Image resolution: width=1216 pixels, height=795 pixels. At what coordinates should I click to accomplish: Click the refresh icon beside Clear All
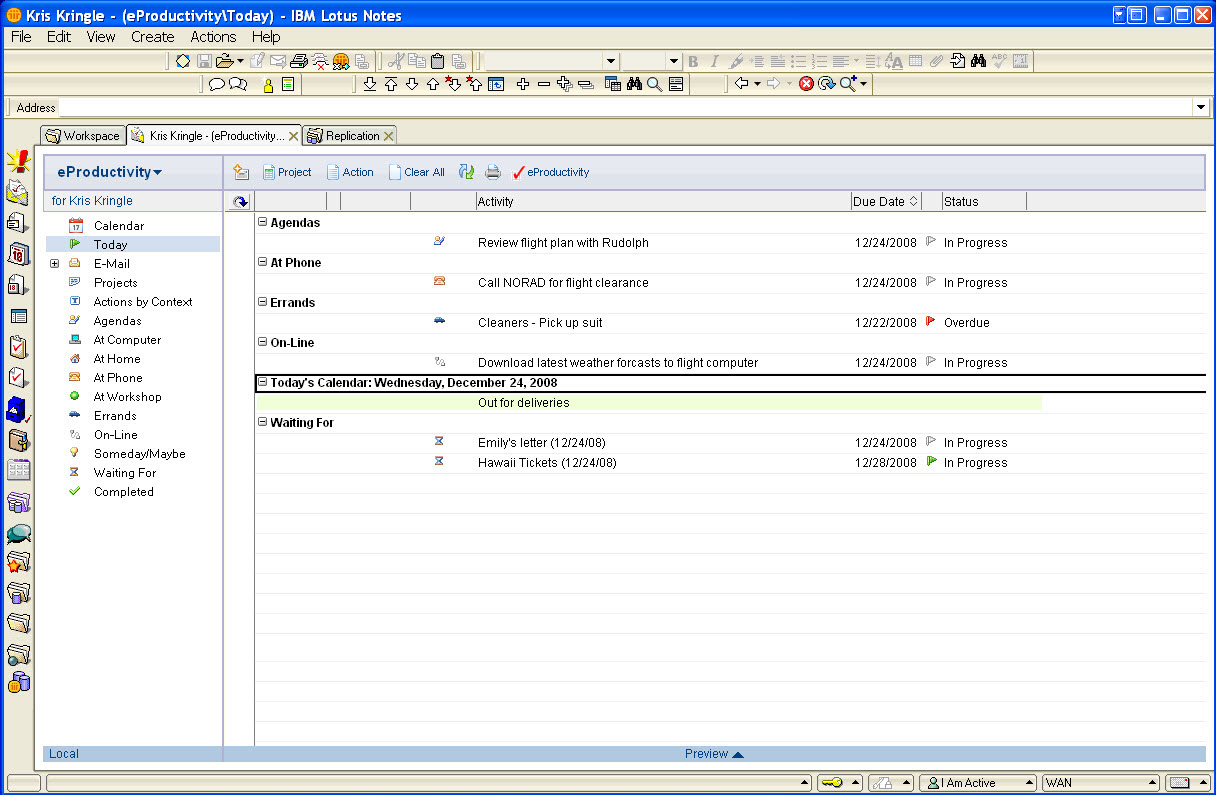coord(466,172)
